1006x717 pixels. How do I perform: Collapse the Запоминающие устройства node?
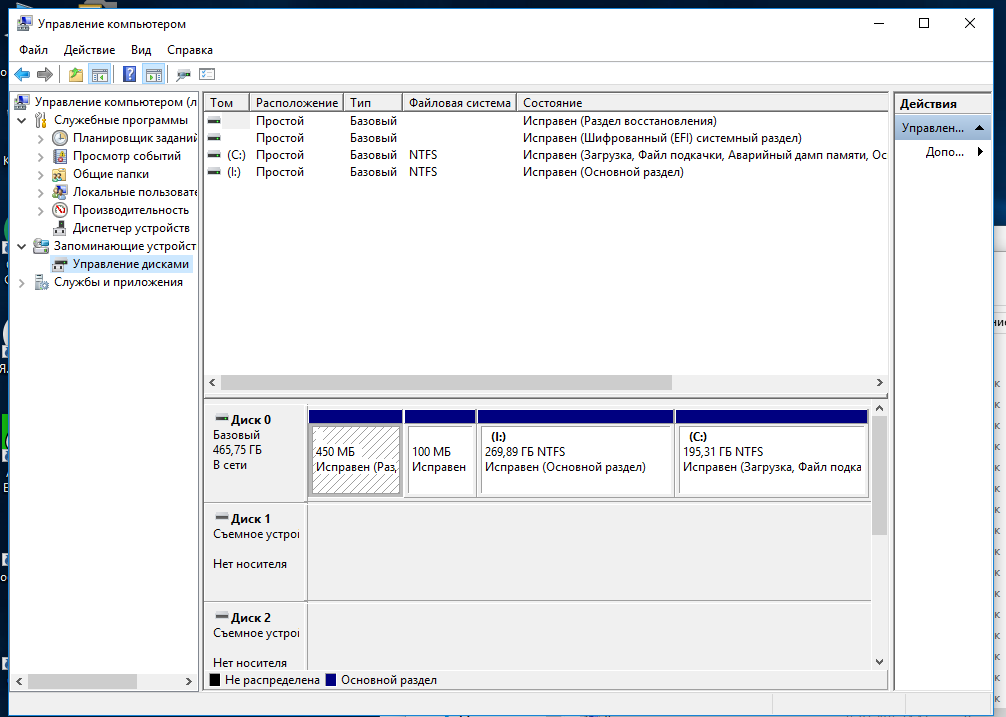[21, 246]
